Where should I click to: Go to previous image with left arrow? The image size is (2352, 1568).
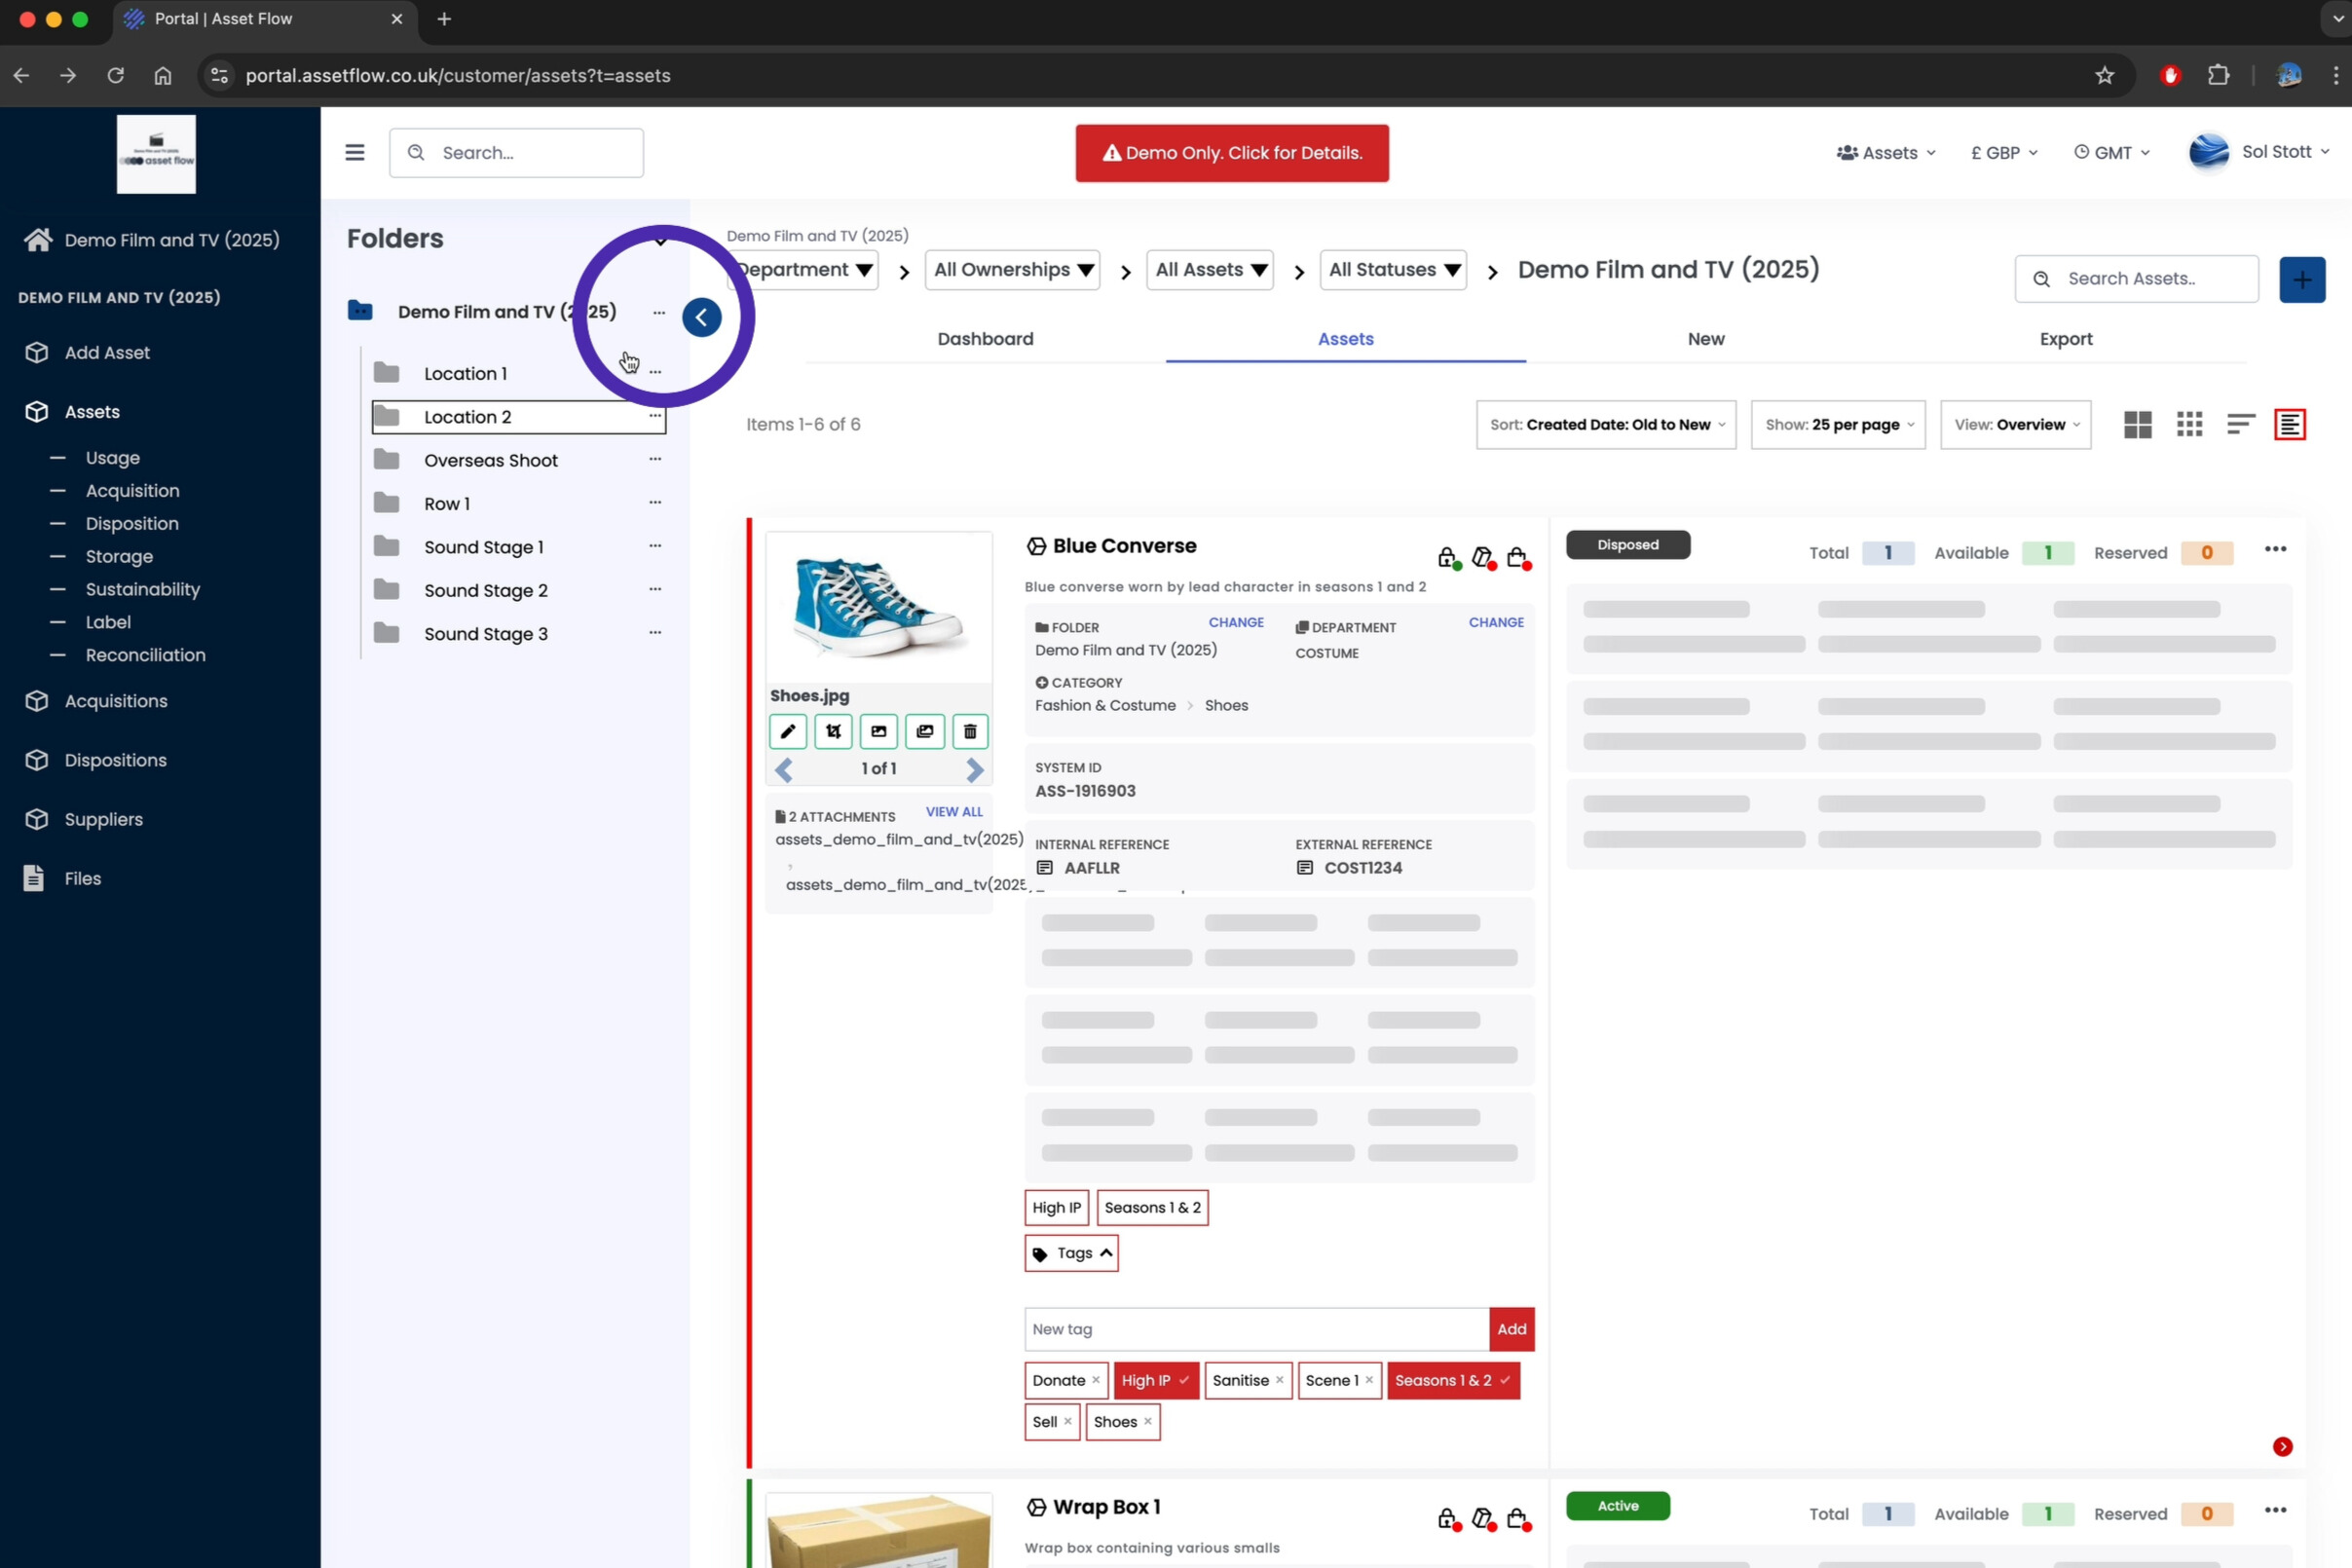783,769
